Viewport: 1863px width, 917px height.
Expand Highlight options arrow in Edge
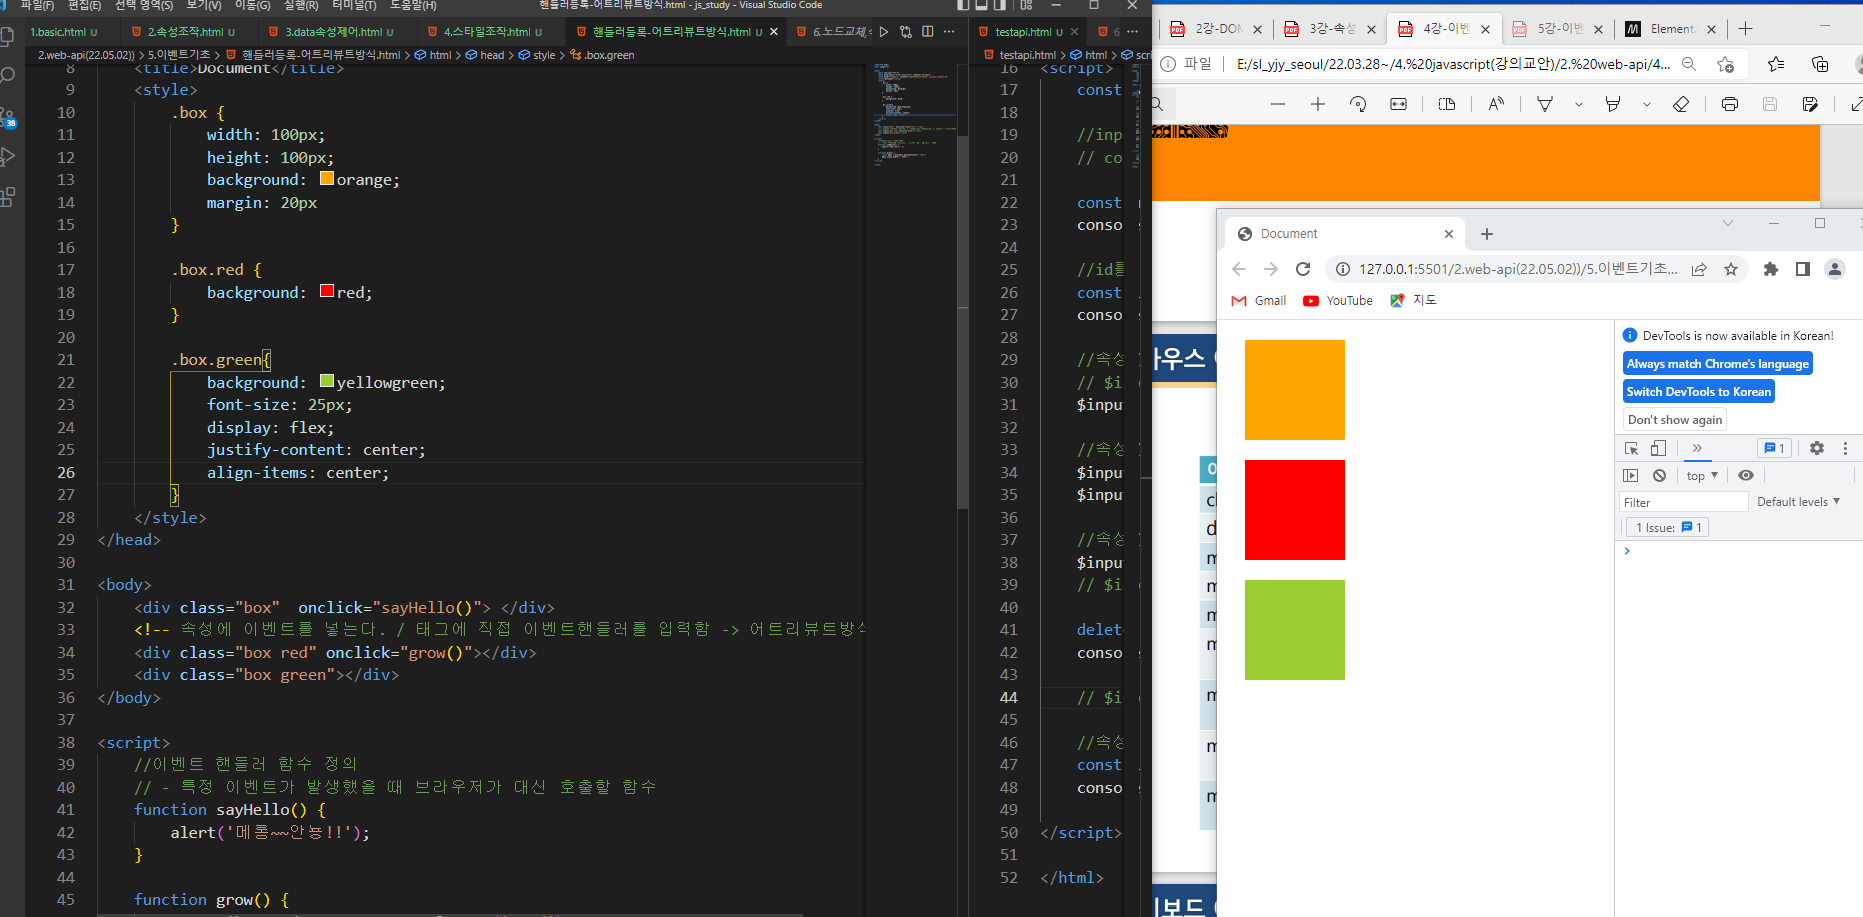(x=1647, y=104)
